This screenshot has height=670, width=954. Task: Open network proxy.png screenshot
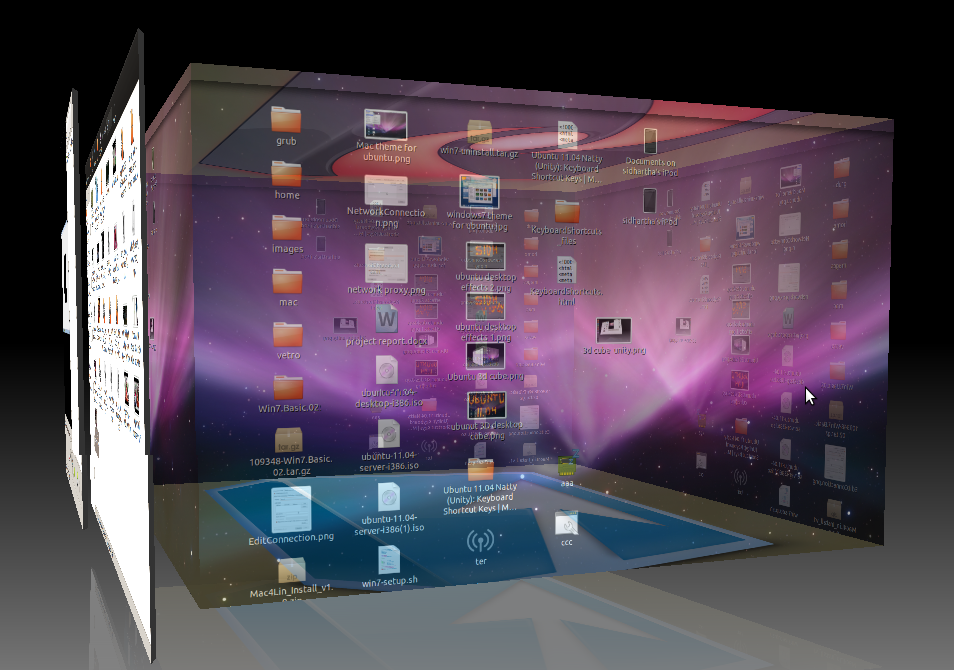coord(386,263)
